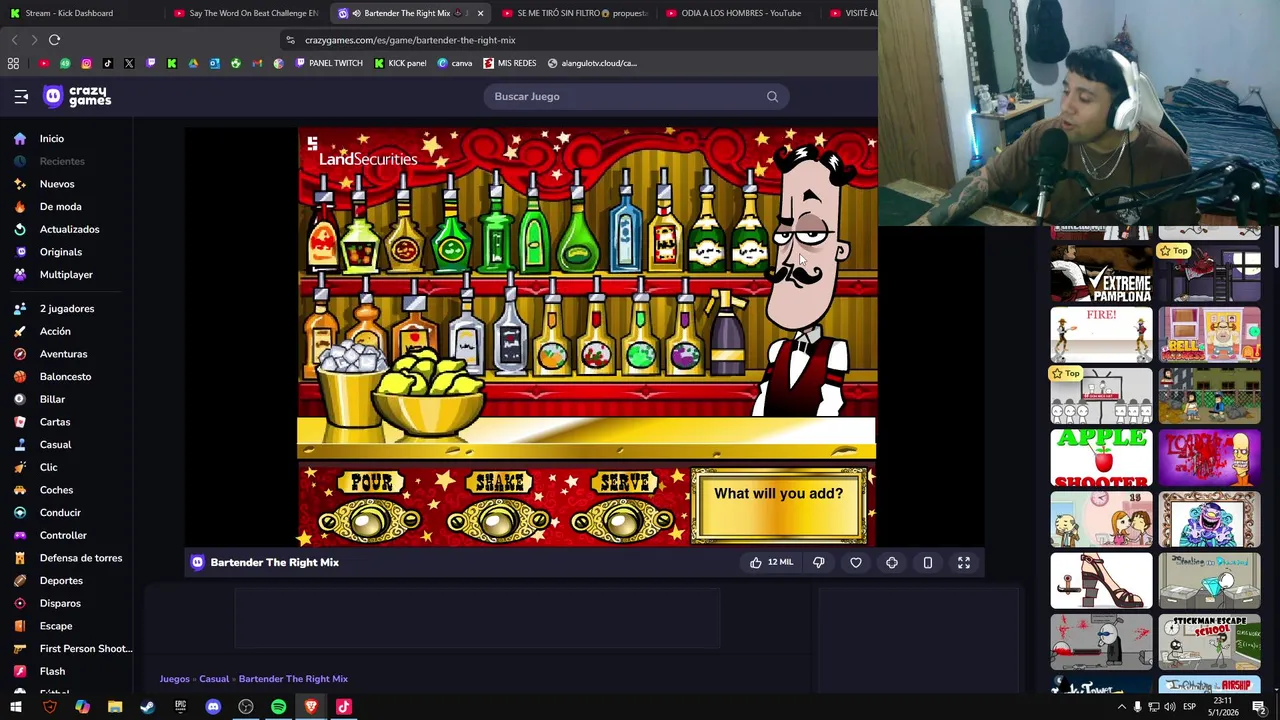Open browser apps grid icon
The width and height of the screenshot is (1280, 720).
pyautogui.click(x=13, y=63)
